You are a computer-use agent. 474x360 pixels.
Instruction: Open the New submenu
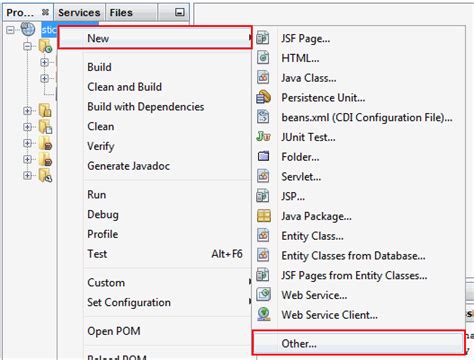coord(155,38)
